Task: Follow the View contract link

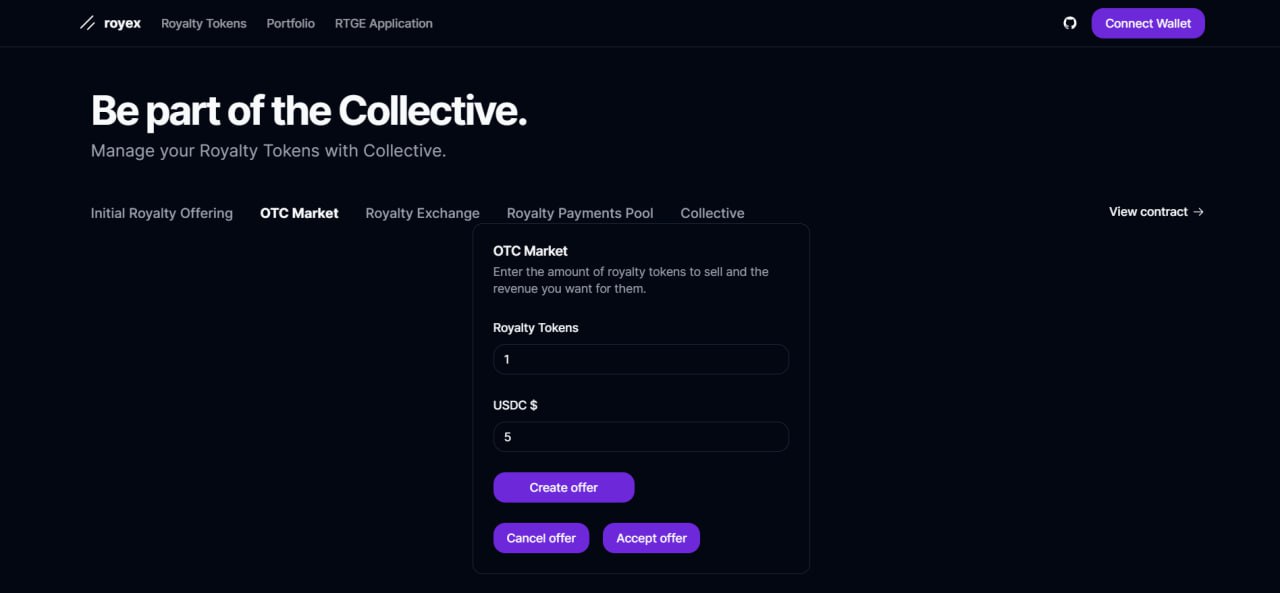Action: point(1148,212)
